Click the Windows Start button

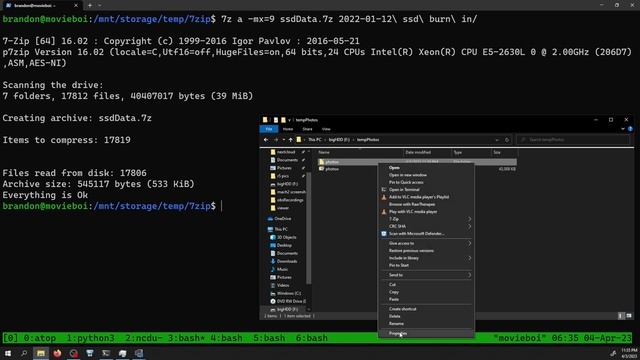pyautogui.click(x=8, y=353)
